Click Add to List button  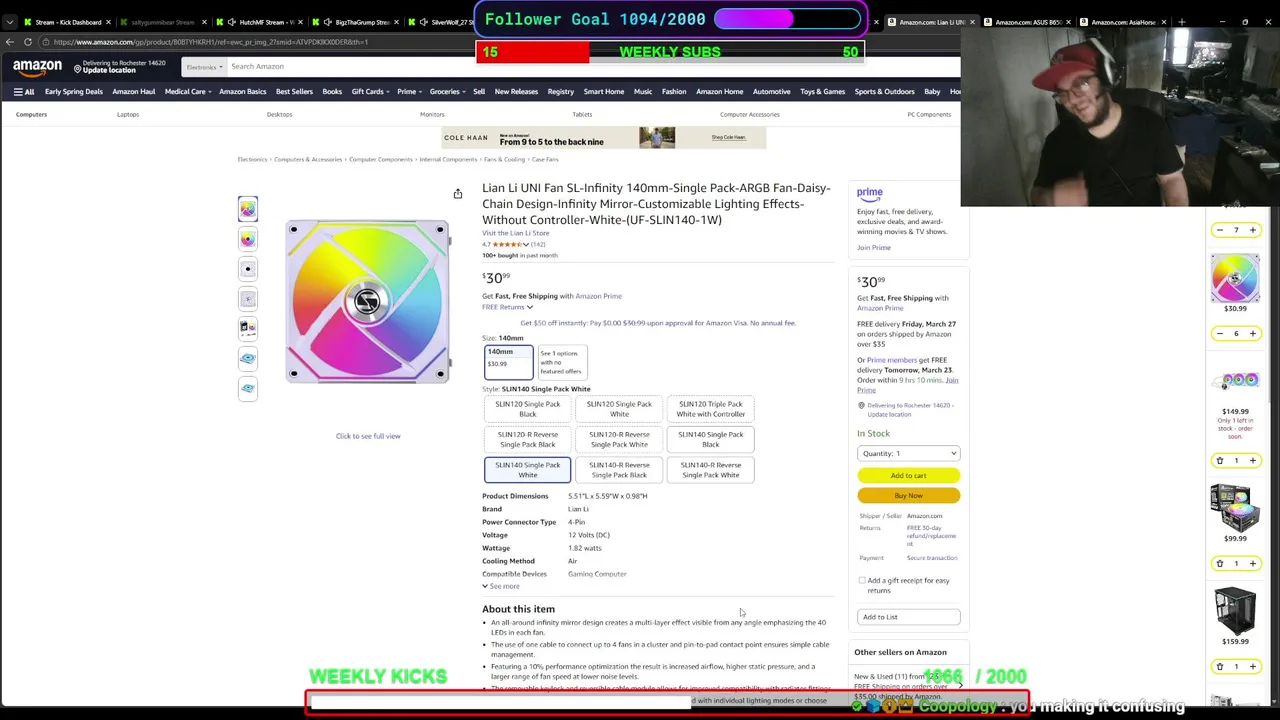(908, 617)
